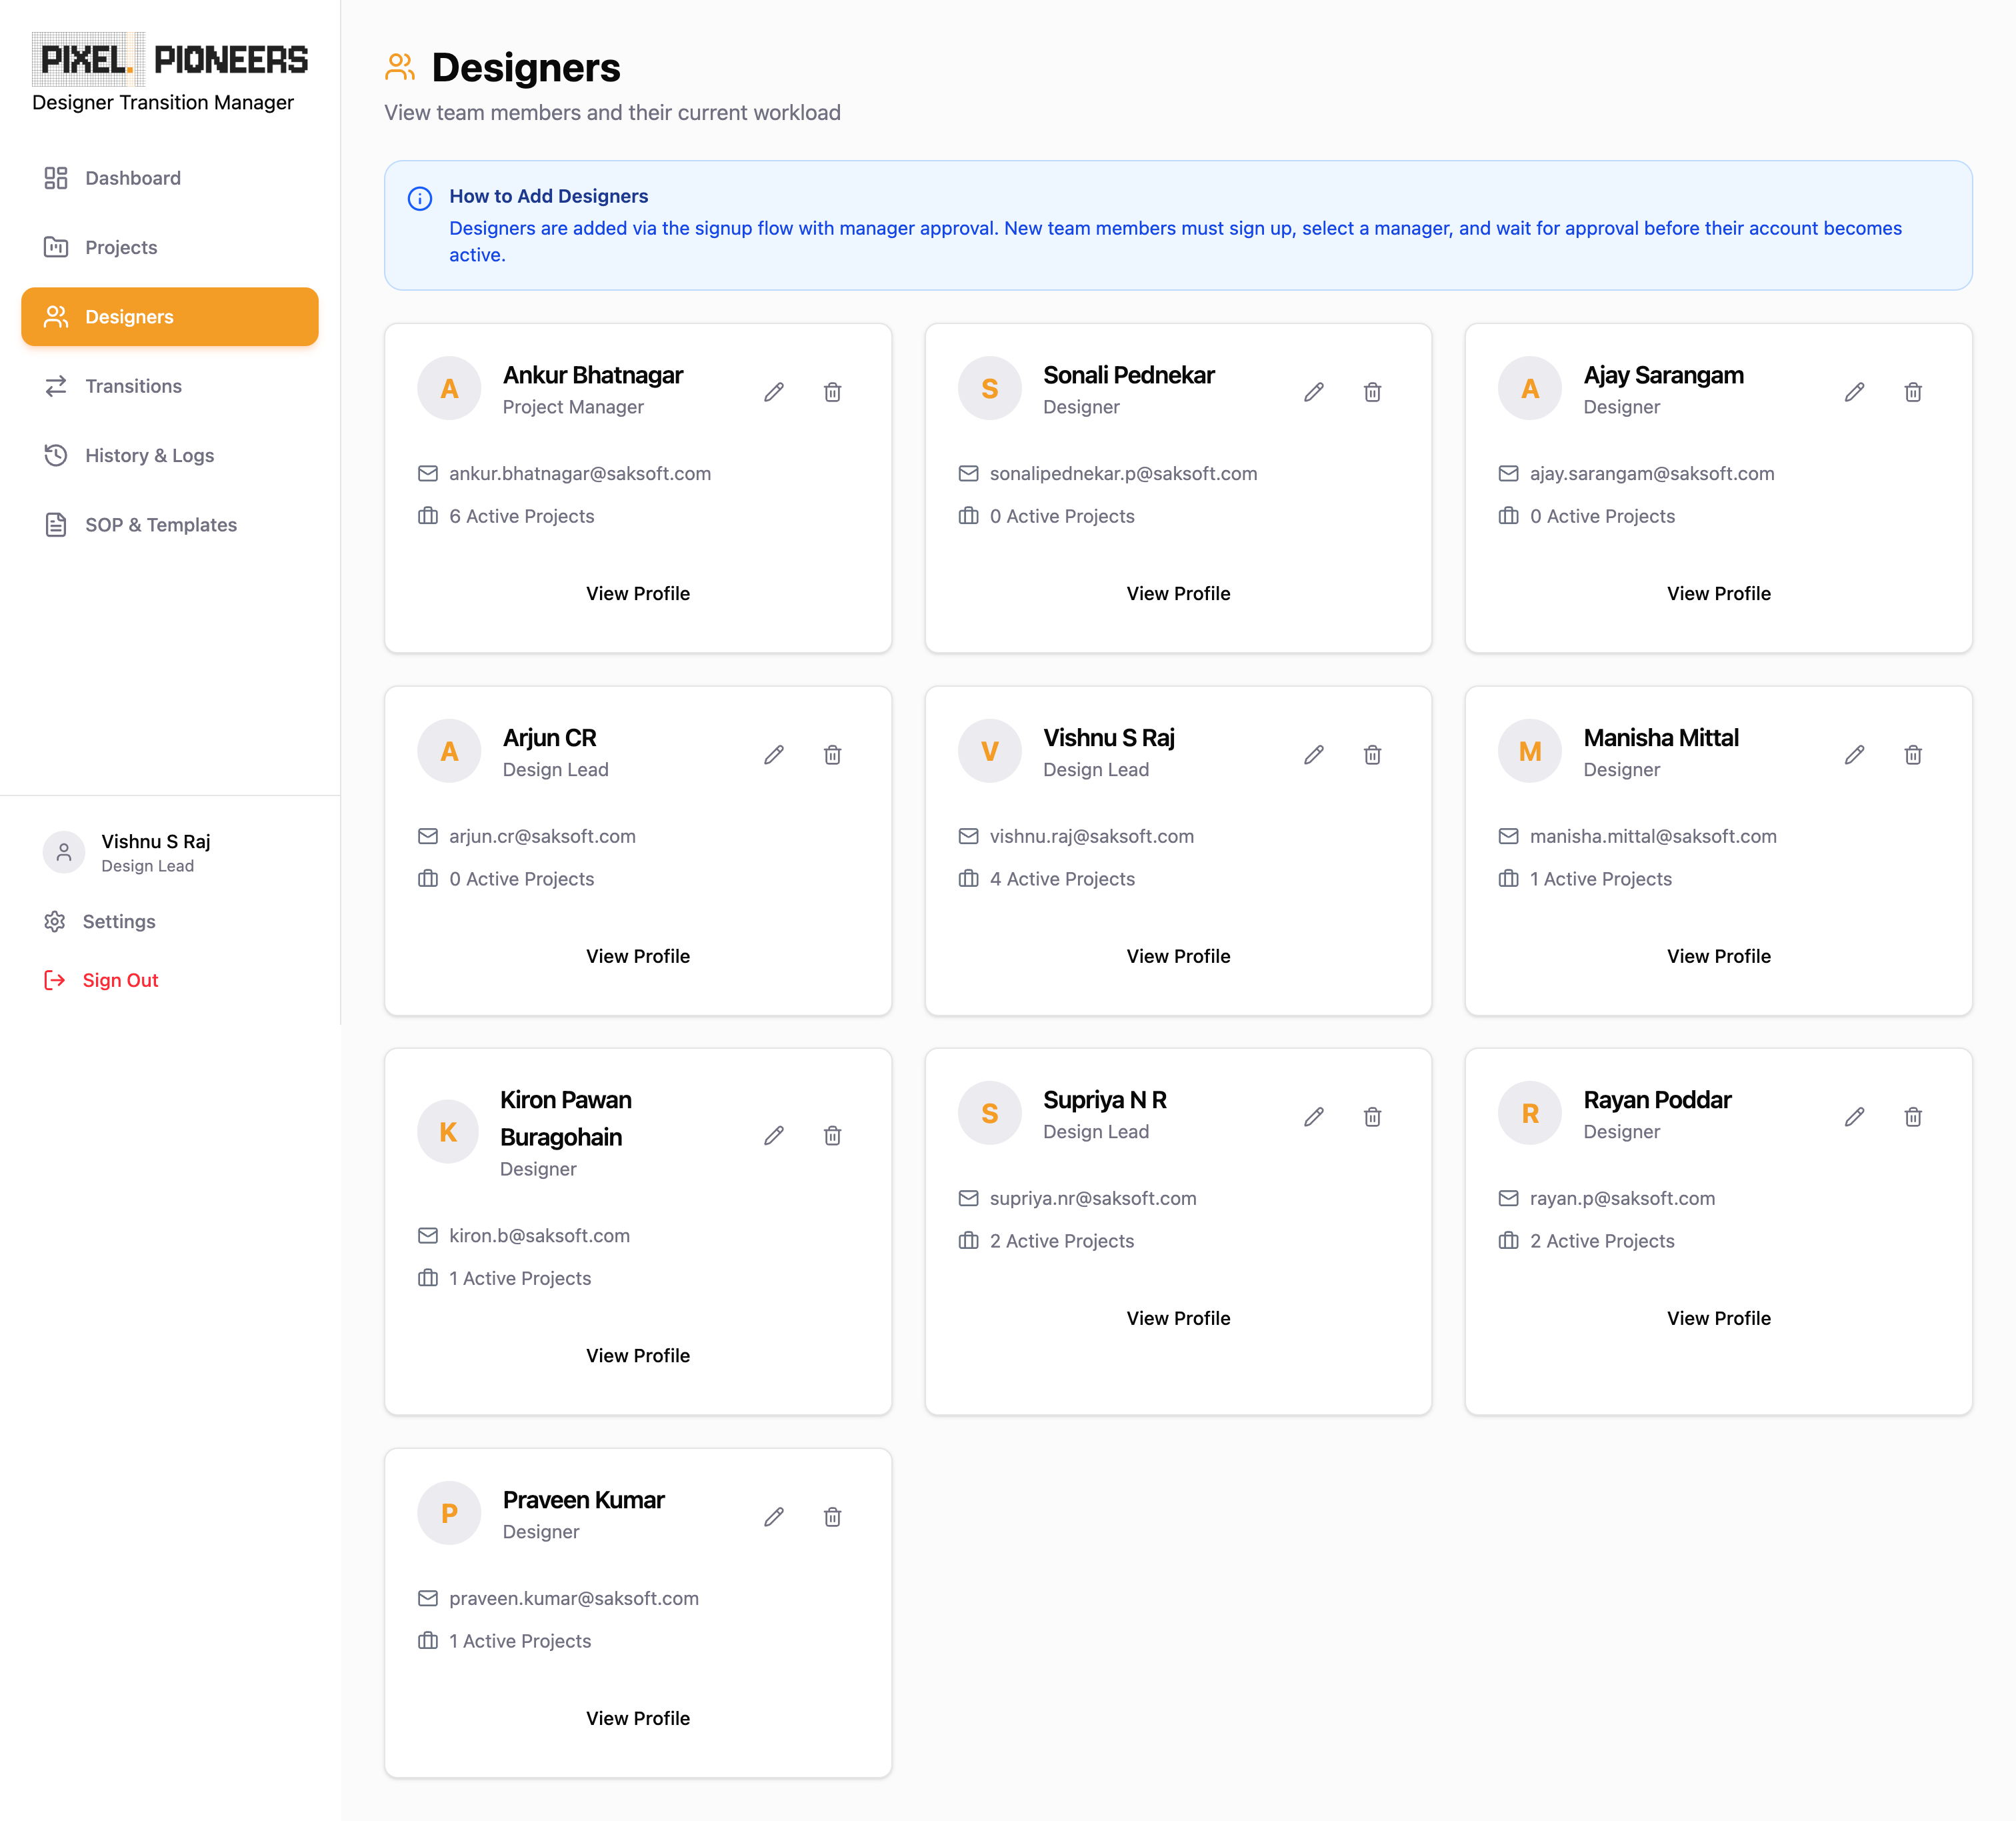Click email ajay.sarangam@saksoft.com

(1652, 474)
